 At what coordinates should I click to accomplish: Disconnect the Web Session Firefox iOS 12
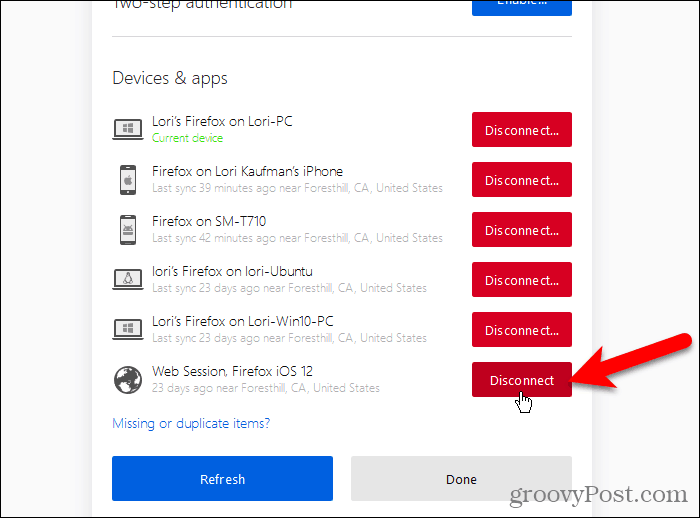[522, 380]
